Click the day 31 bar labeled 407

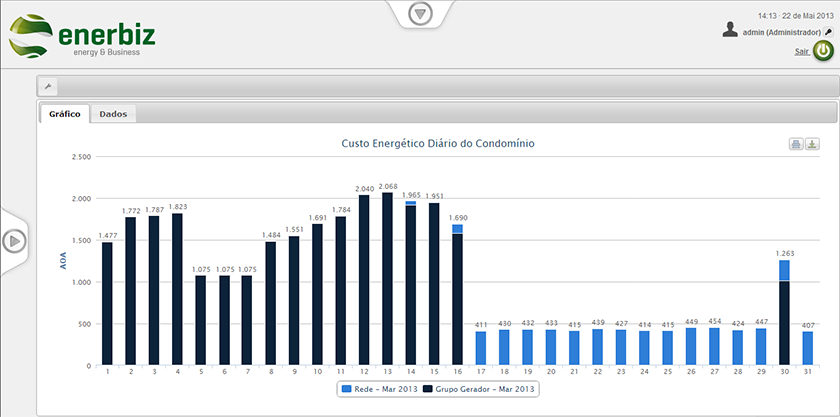807,348
